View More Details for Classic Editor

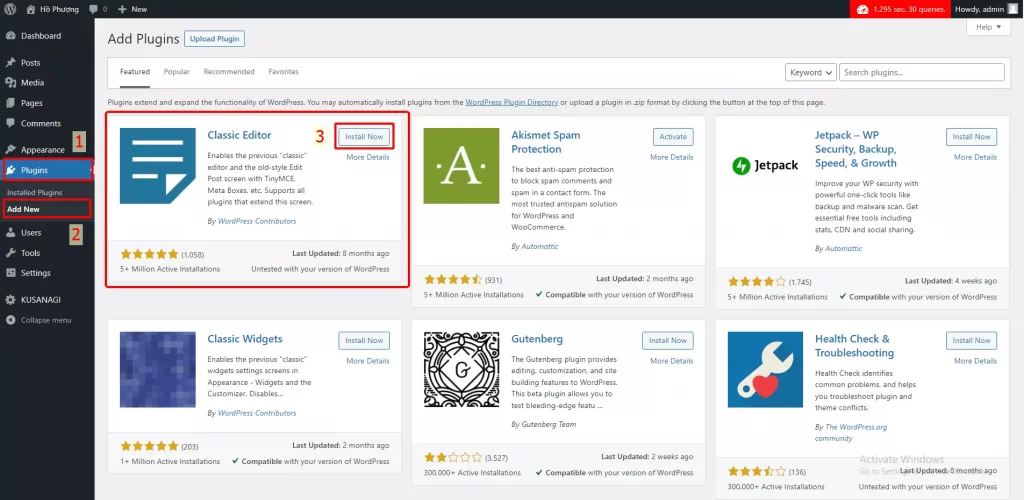tap(368, 157)
